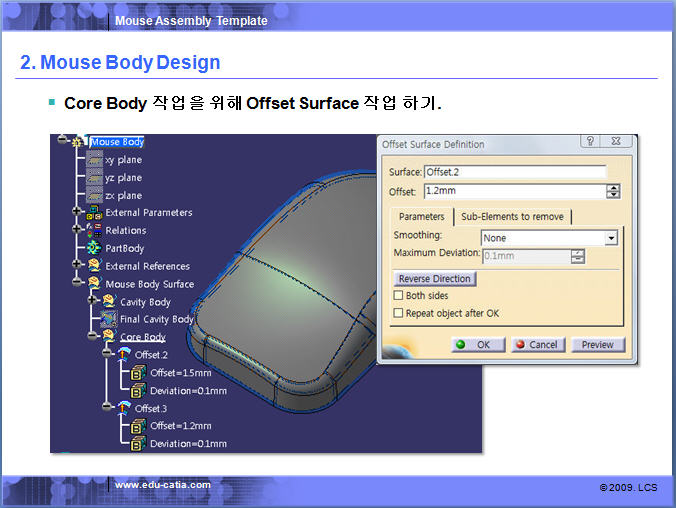
Task: Collapse the Mouse Body Surface node
Action: (77, 284)
